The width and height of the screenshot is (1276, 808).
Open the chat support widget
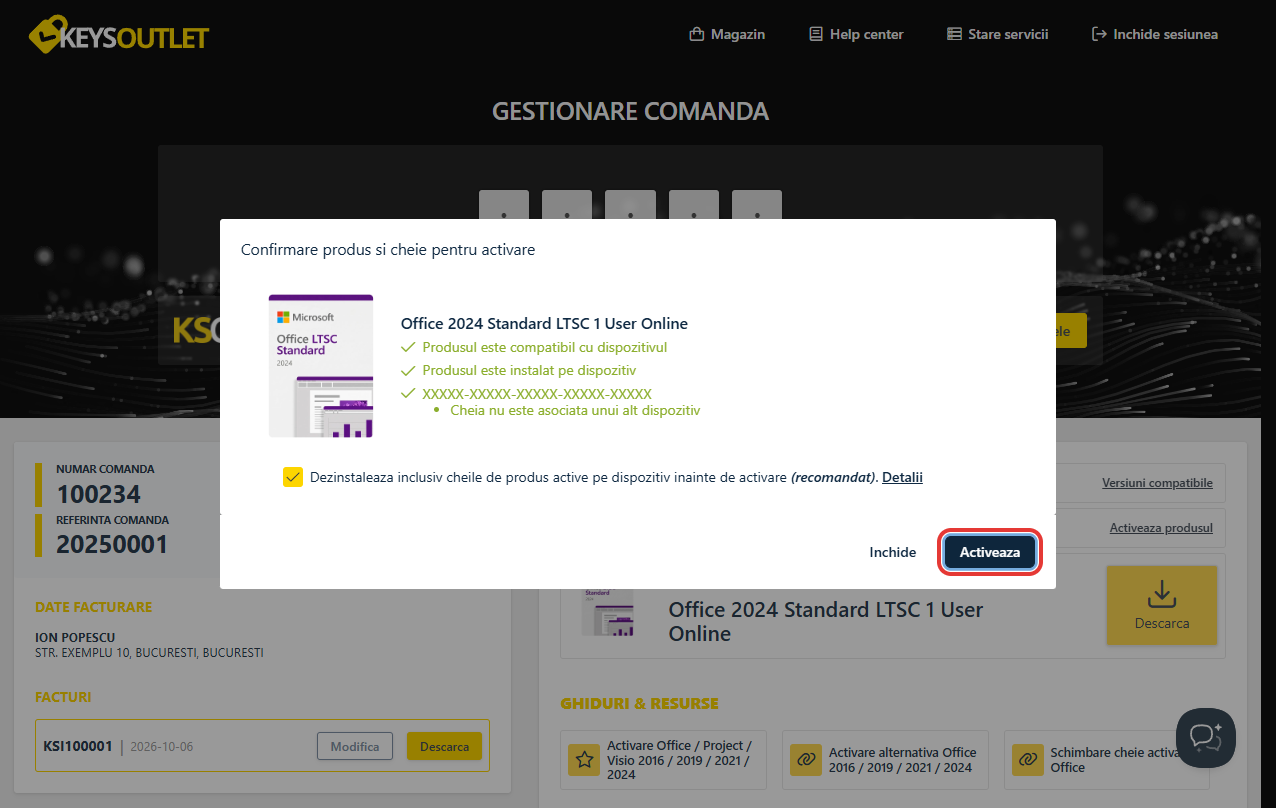coord(1206,738)
